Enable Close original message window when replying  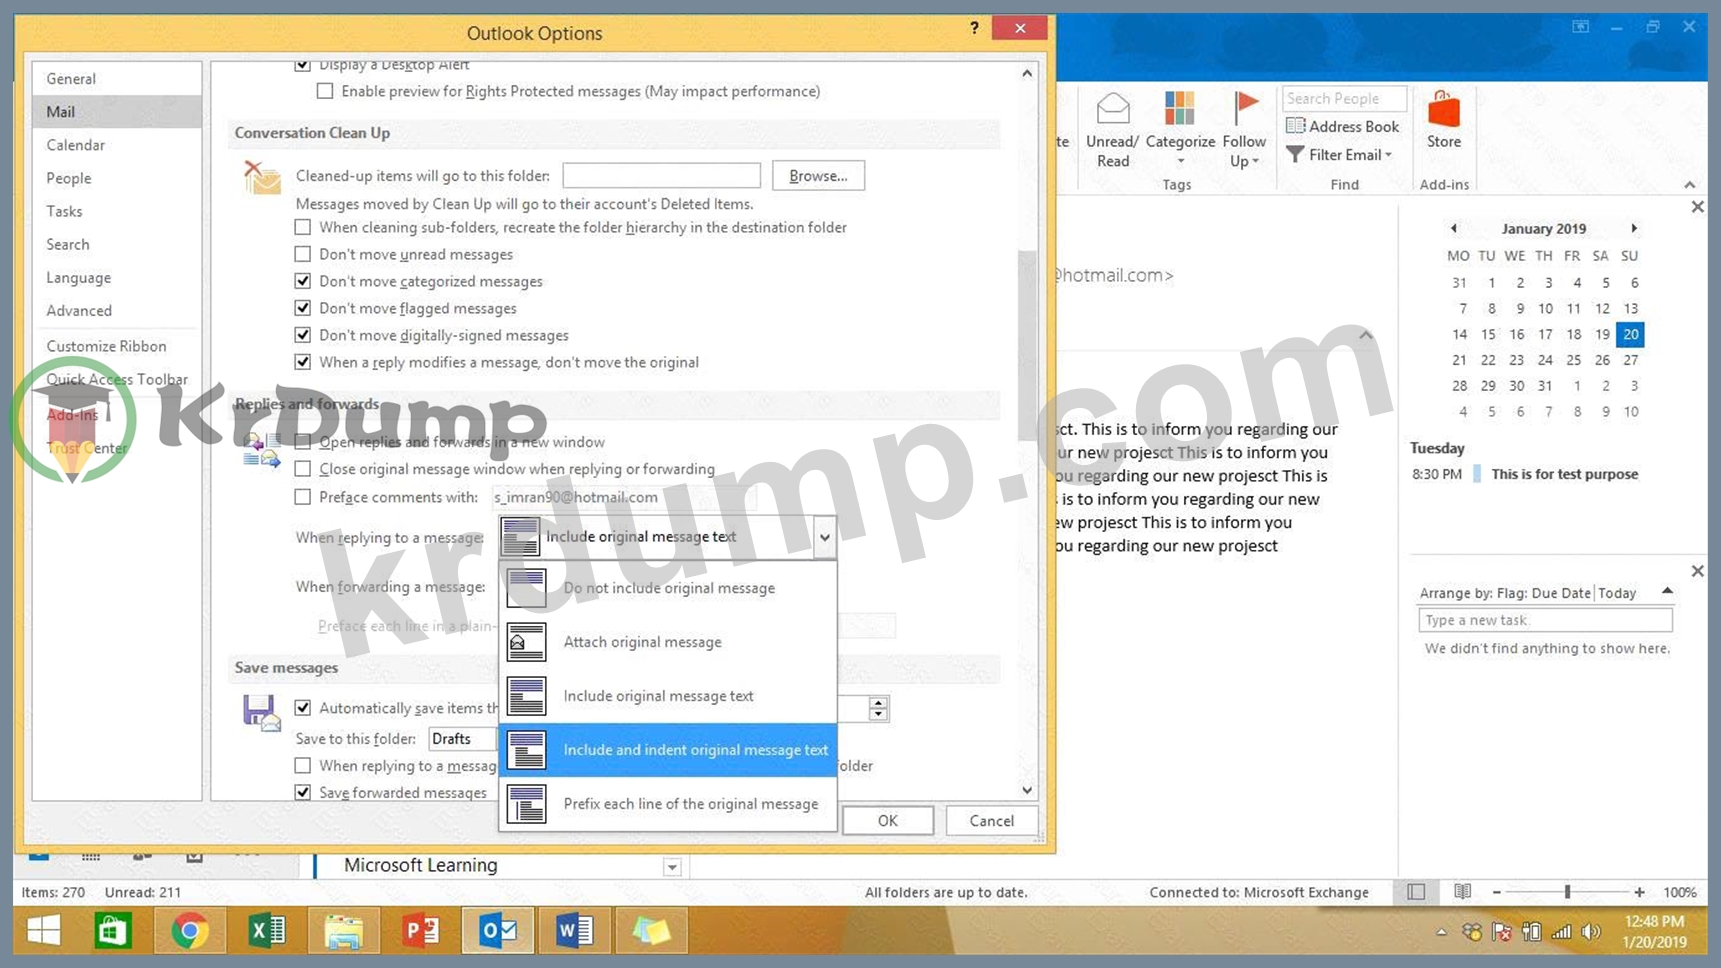coord(303,469)
